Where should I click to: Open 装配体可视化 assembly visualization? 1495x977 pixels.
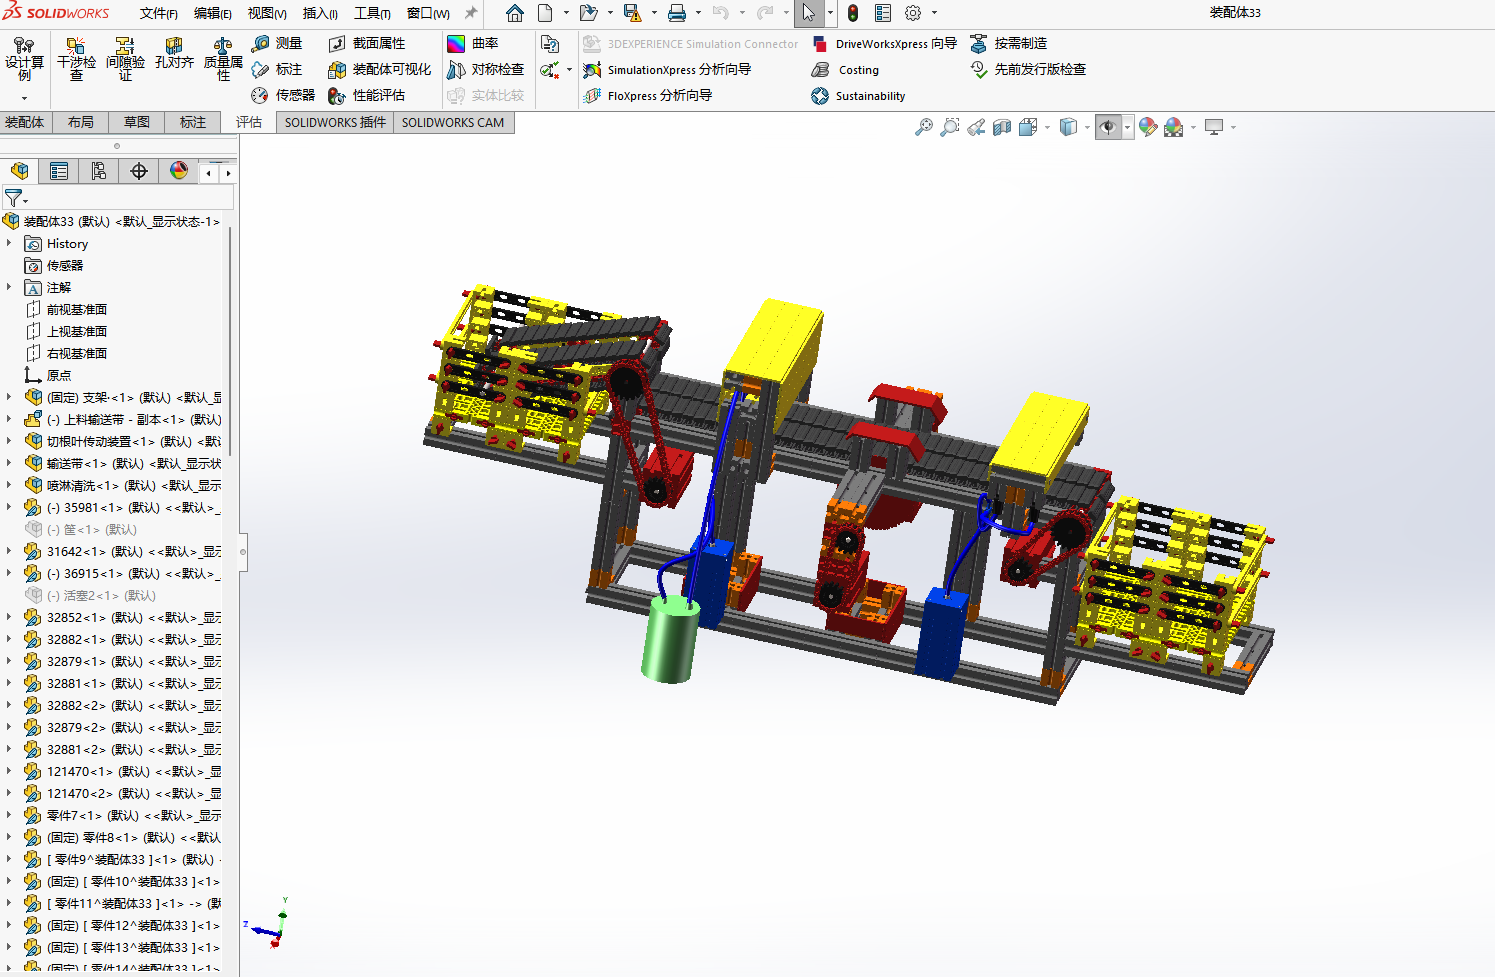coord(380,69)
